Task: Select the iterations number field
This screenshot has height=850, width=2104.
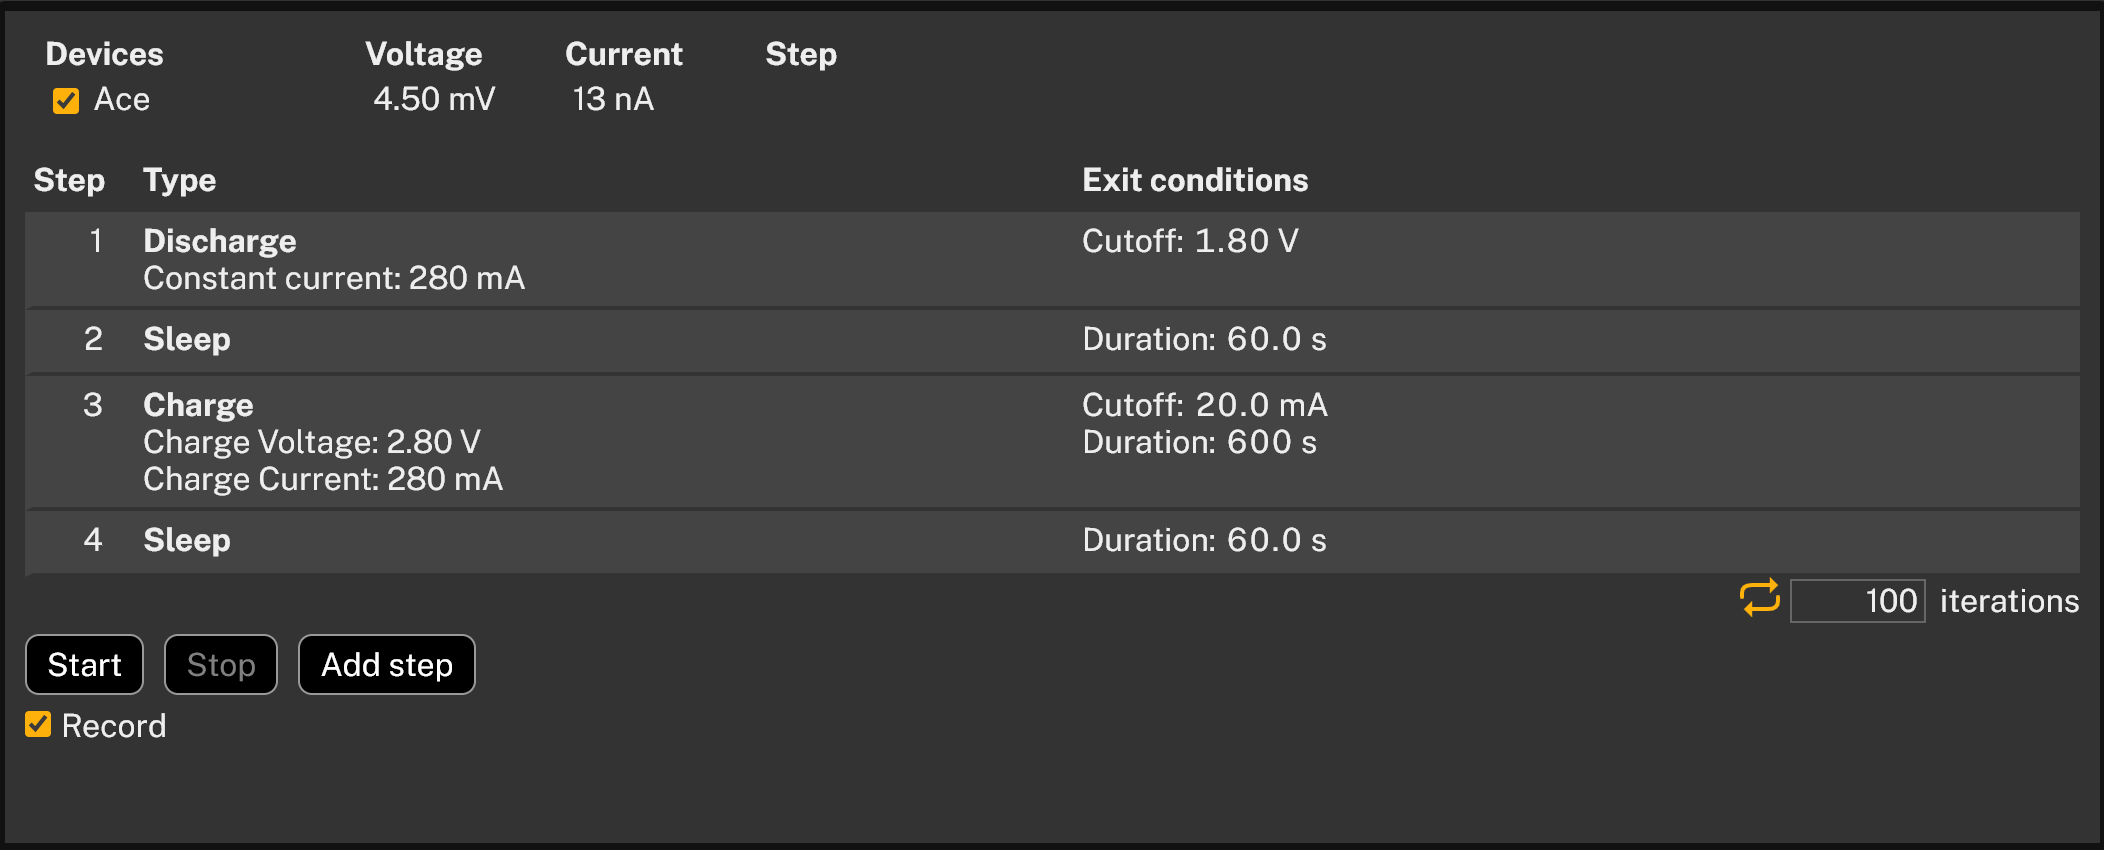Action: 1857,600
